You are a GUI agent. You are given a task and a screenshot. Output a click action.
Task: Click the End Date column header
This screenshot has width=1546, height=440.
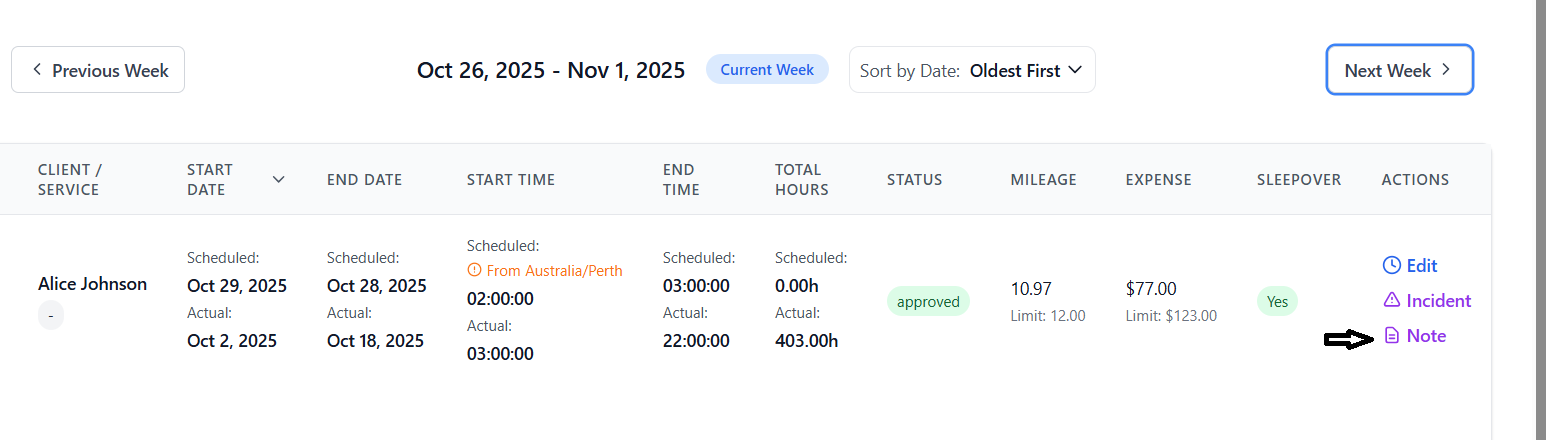(x=364, y=180)
